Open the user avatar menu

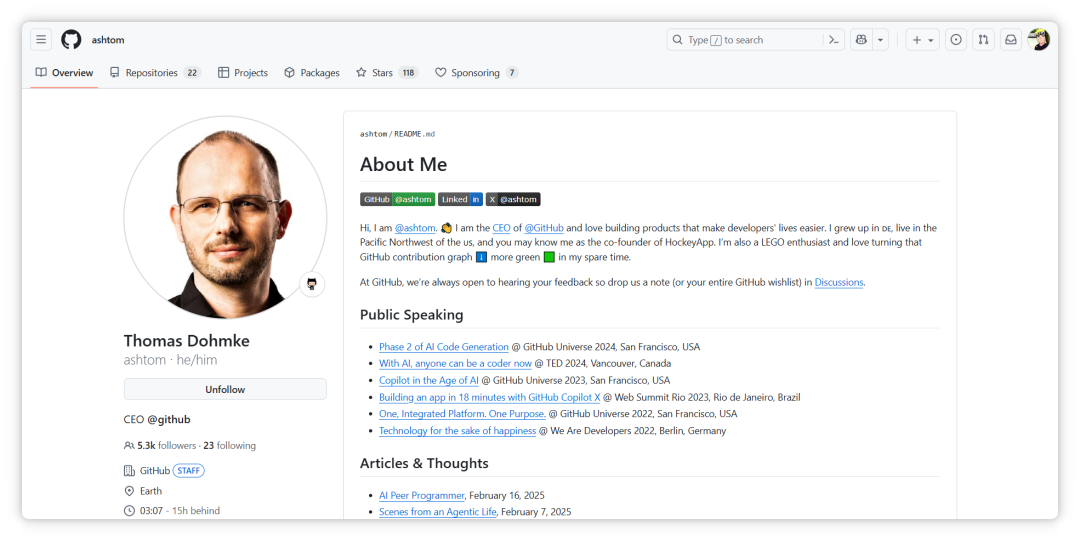1038,40
